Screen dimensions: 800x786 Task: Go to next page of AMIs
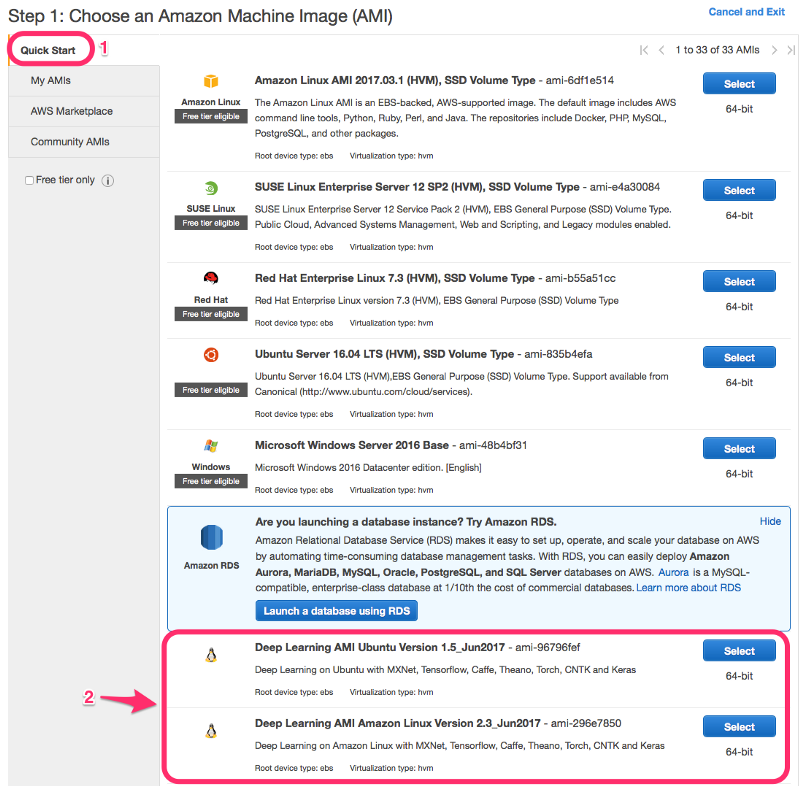tap(774, 50)
